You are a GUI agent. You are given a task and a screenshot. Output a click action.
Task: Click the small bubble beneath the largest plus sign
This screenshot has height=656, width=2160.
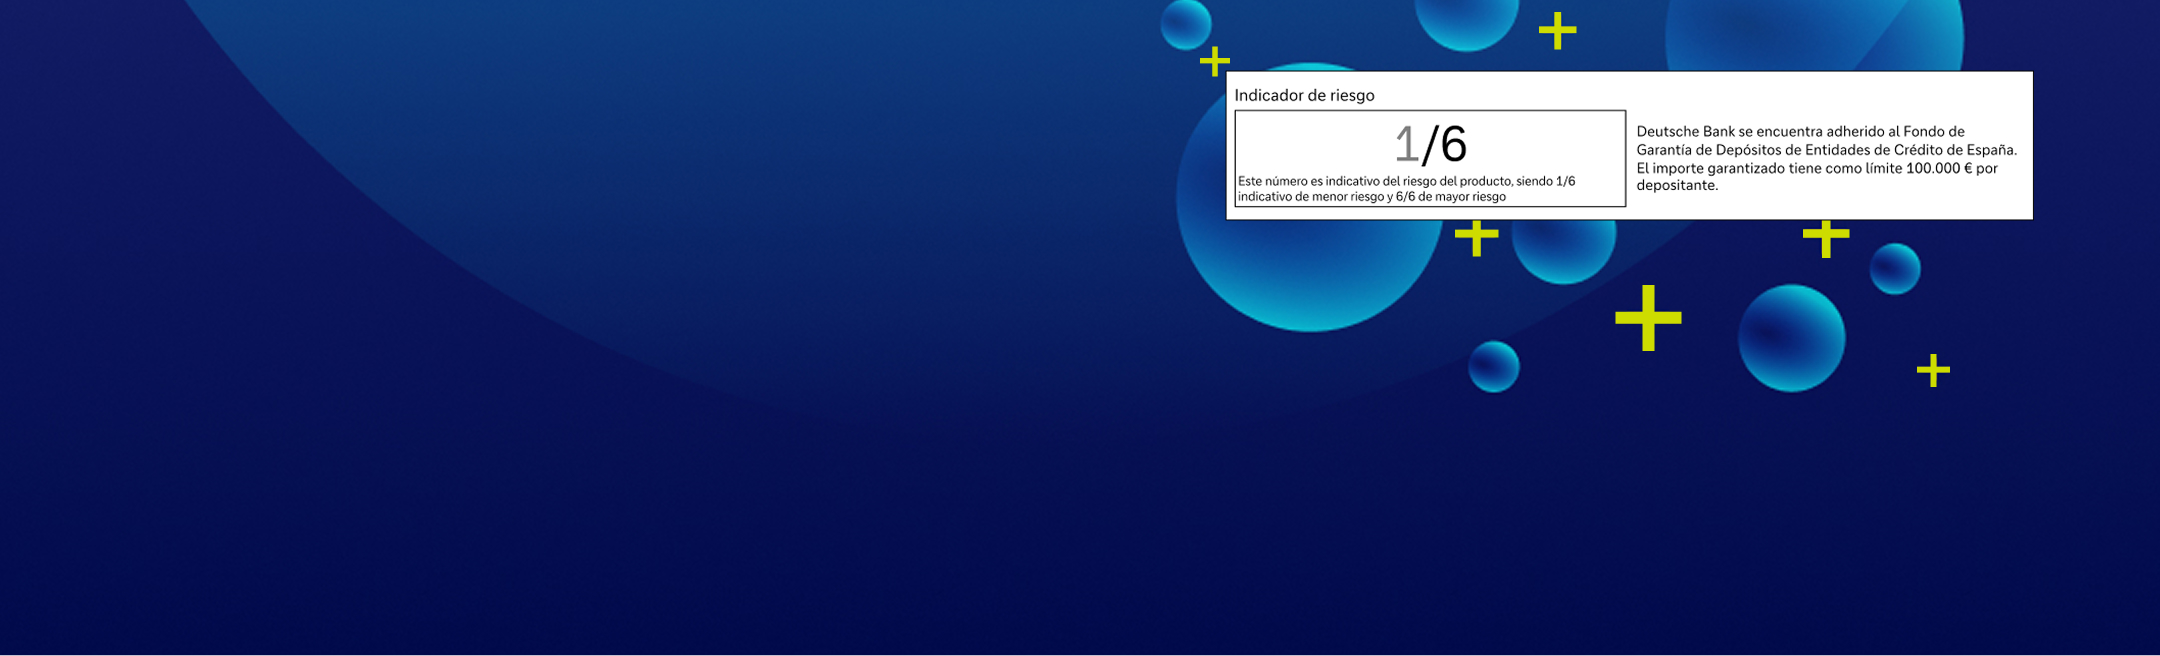coord(1493,366)
